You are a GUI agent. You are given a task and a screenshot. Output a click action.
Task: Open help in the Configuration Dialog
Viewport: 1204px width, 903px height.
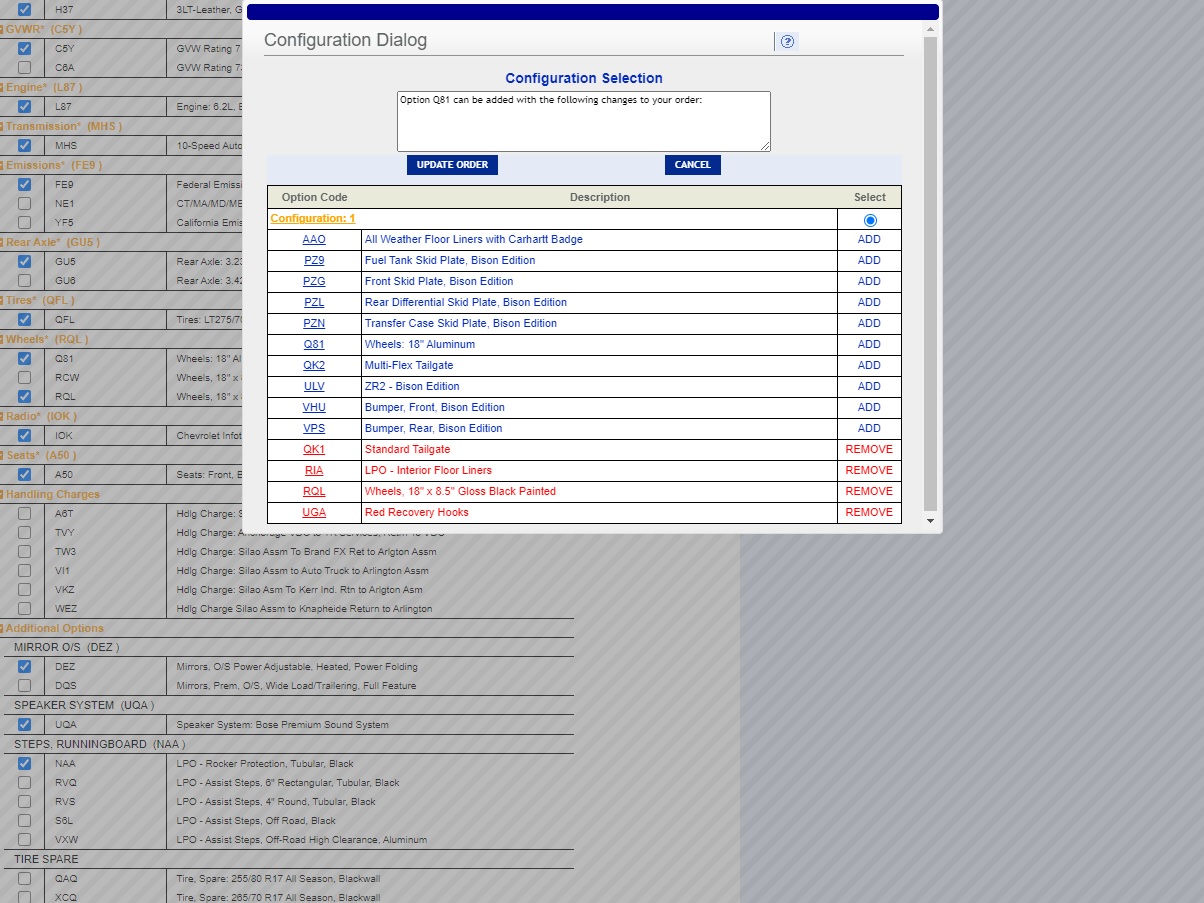click(787, 41)
